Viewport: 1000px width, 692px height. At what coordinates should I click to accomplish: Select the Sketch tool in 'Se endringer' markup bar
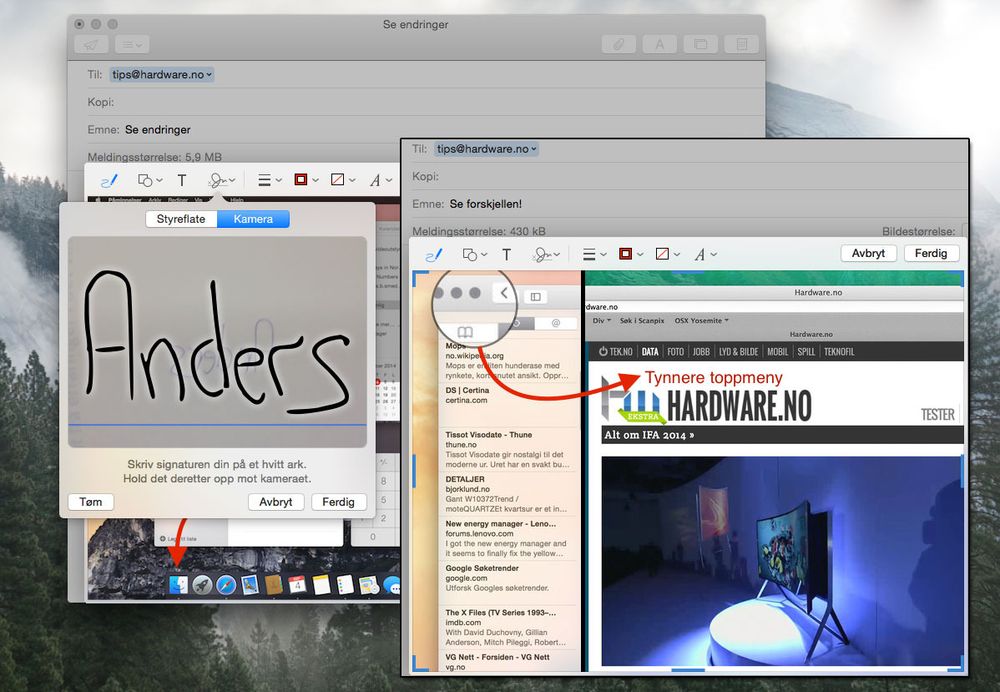(109, 180)
